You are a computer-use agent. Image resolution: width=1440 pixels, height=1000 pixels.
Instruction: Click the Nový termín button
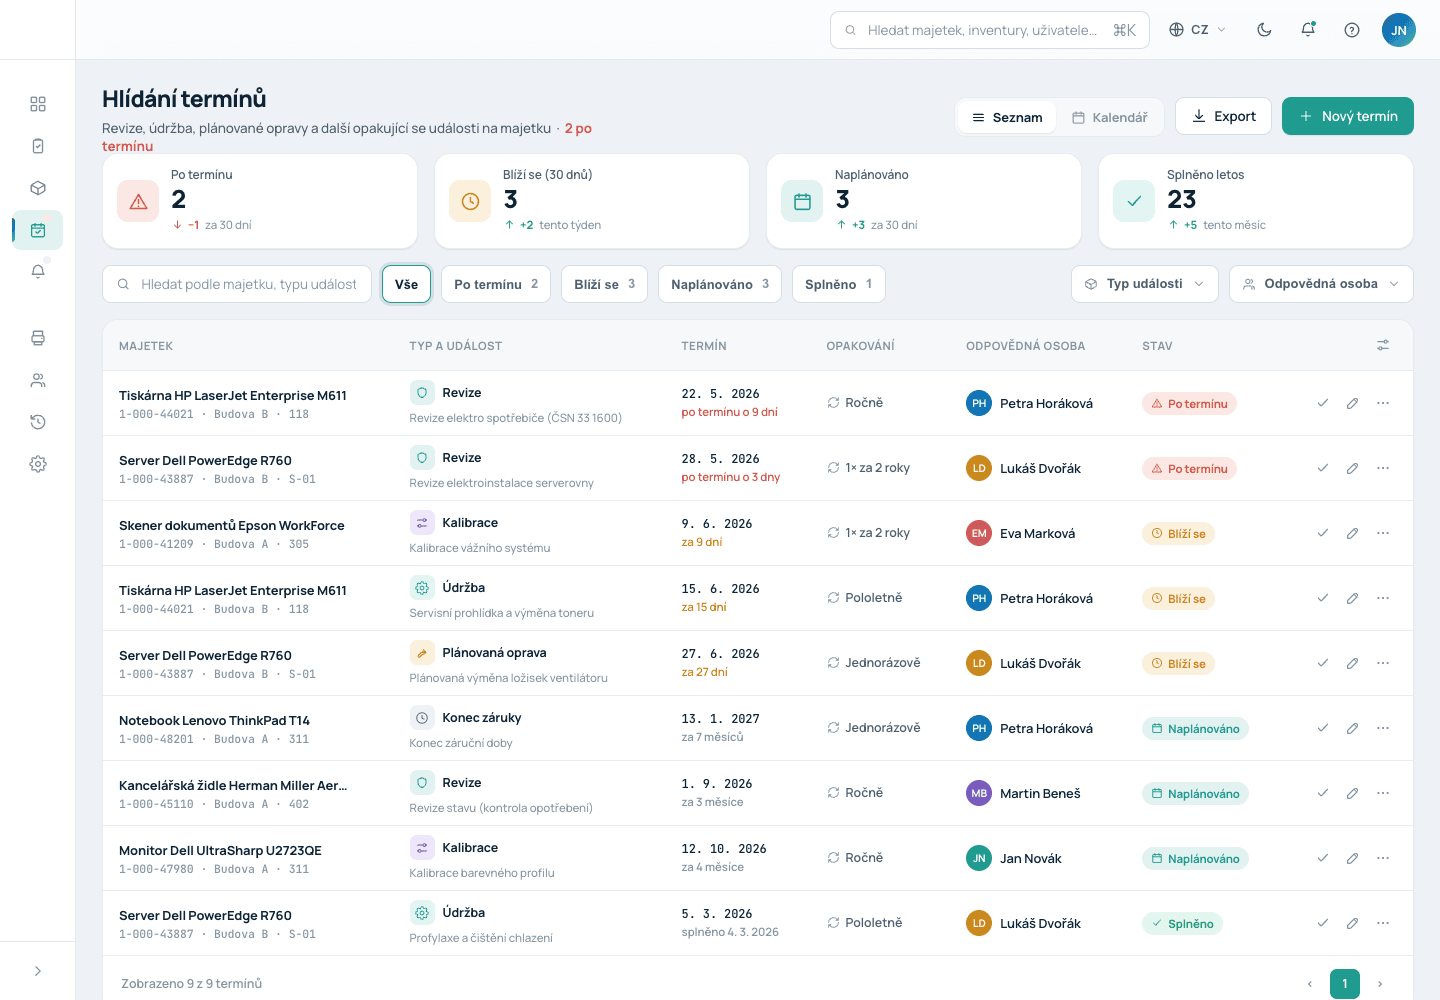tap(1348, 116)
